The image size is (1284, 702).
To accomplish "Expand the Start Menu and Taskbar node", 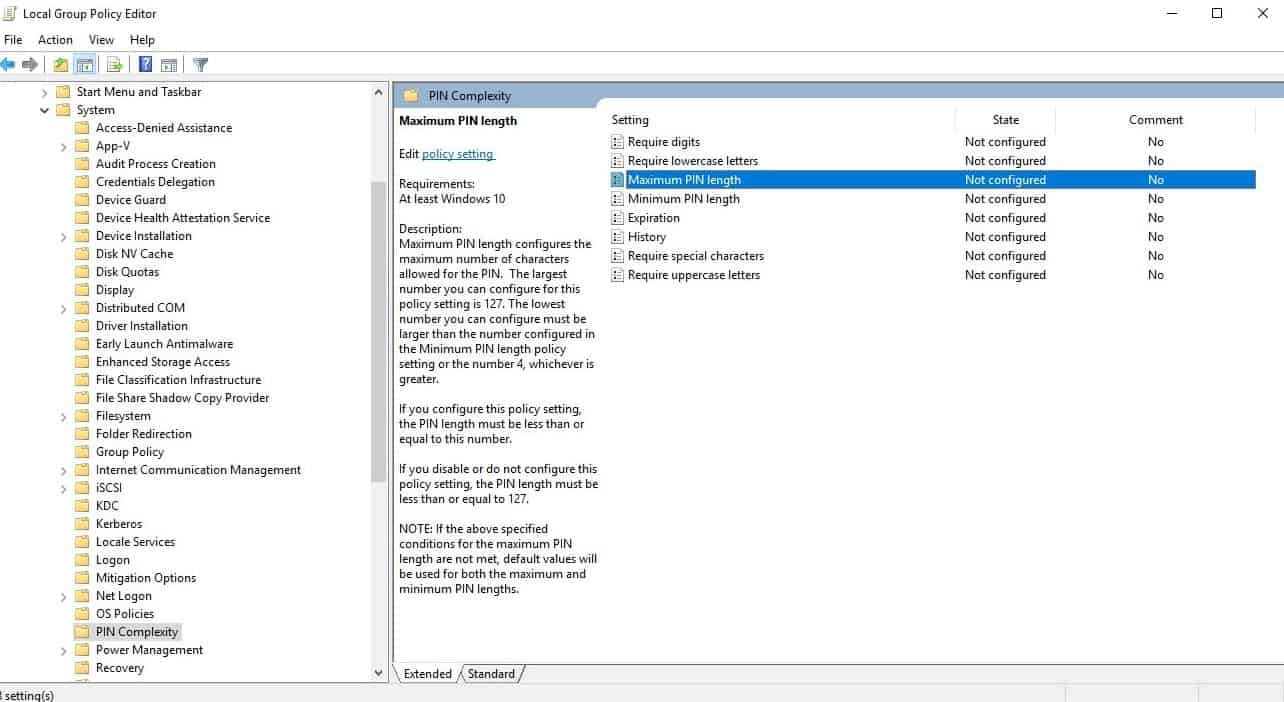I will pyautogui.click(x=45, y=92).
